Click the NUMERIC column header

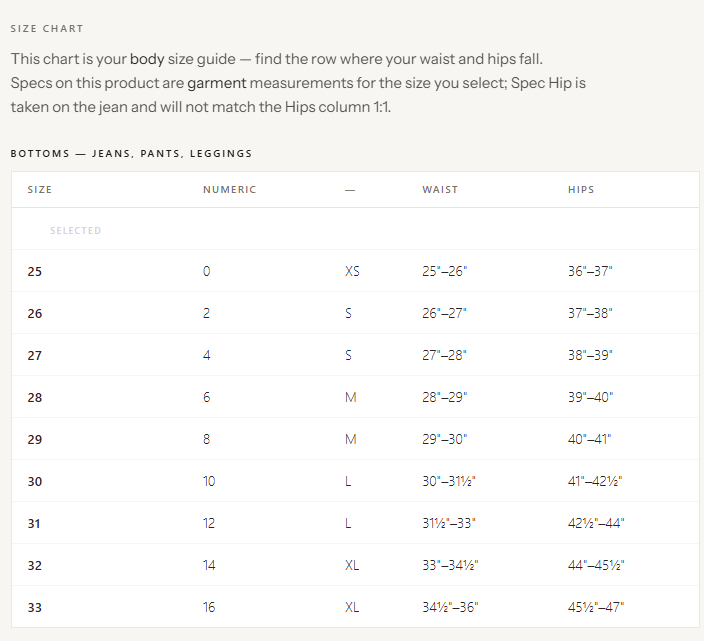click(x=229, y=189)
